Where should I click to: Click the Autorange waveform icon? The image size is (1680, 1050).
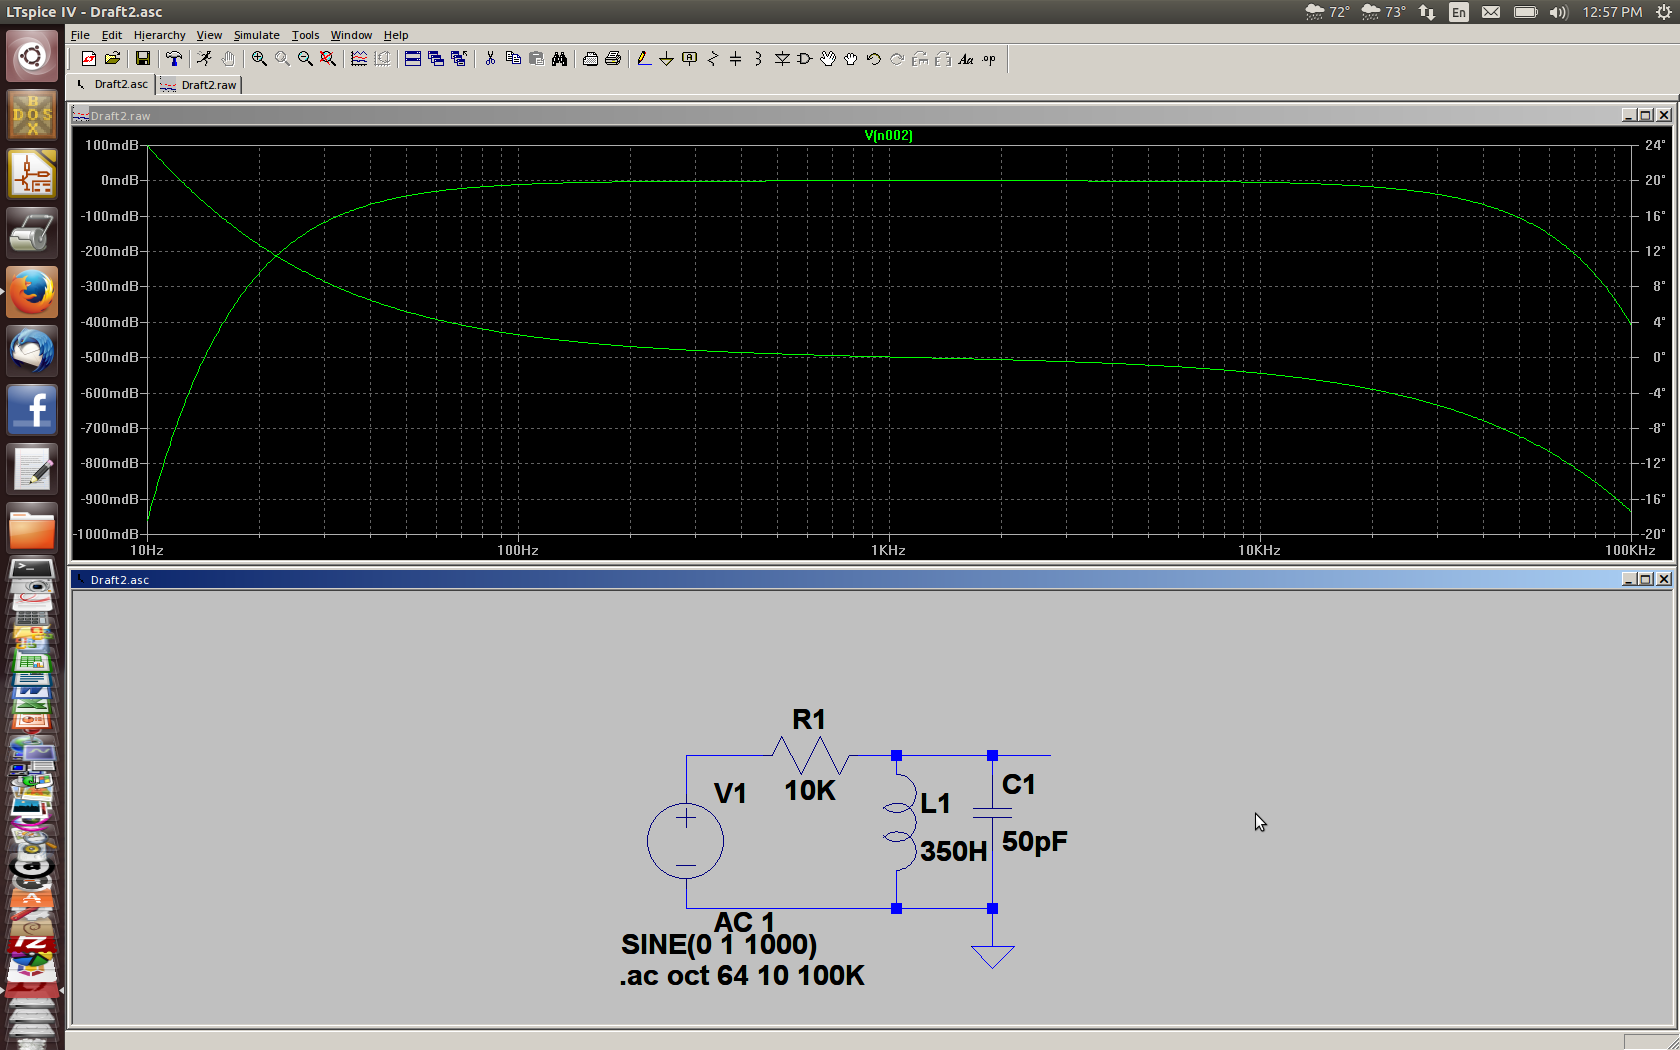[358, 59]
